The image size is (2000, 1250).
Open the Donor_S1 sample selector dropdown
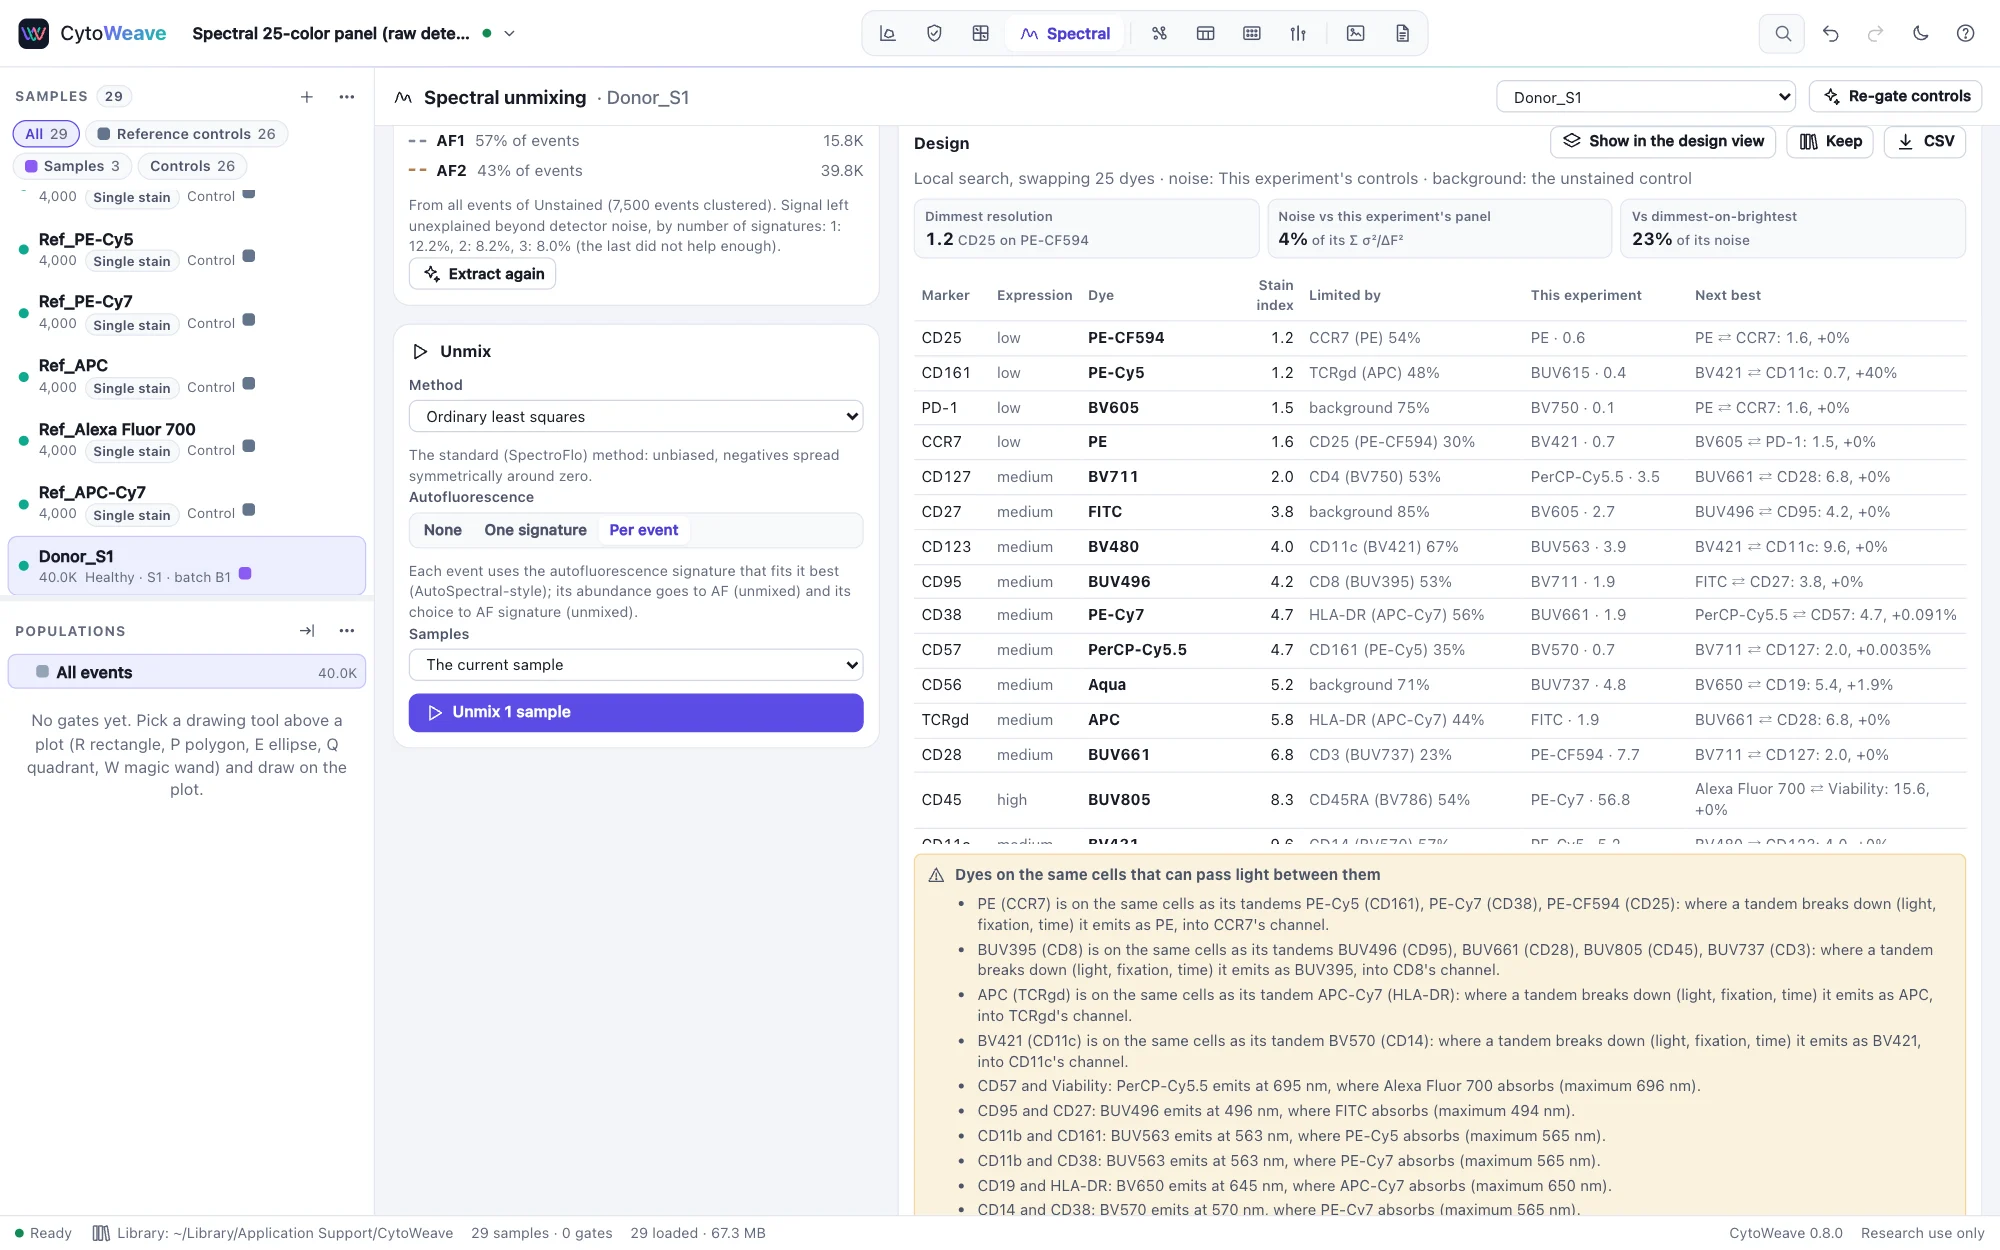click(x=1646, y=97)
